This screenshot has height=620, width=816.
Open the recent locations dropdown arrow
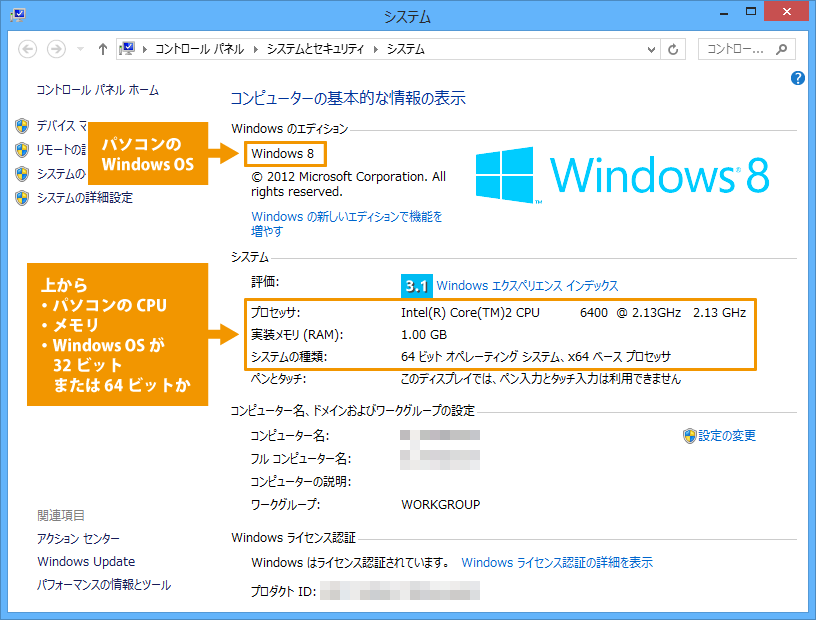[80, 49]
